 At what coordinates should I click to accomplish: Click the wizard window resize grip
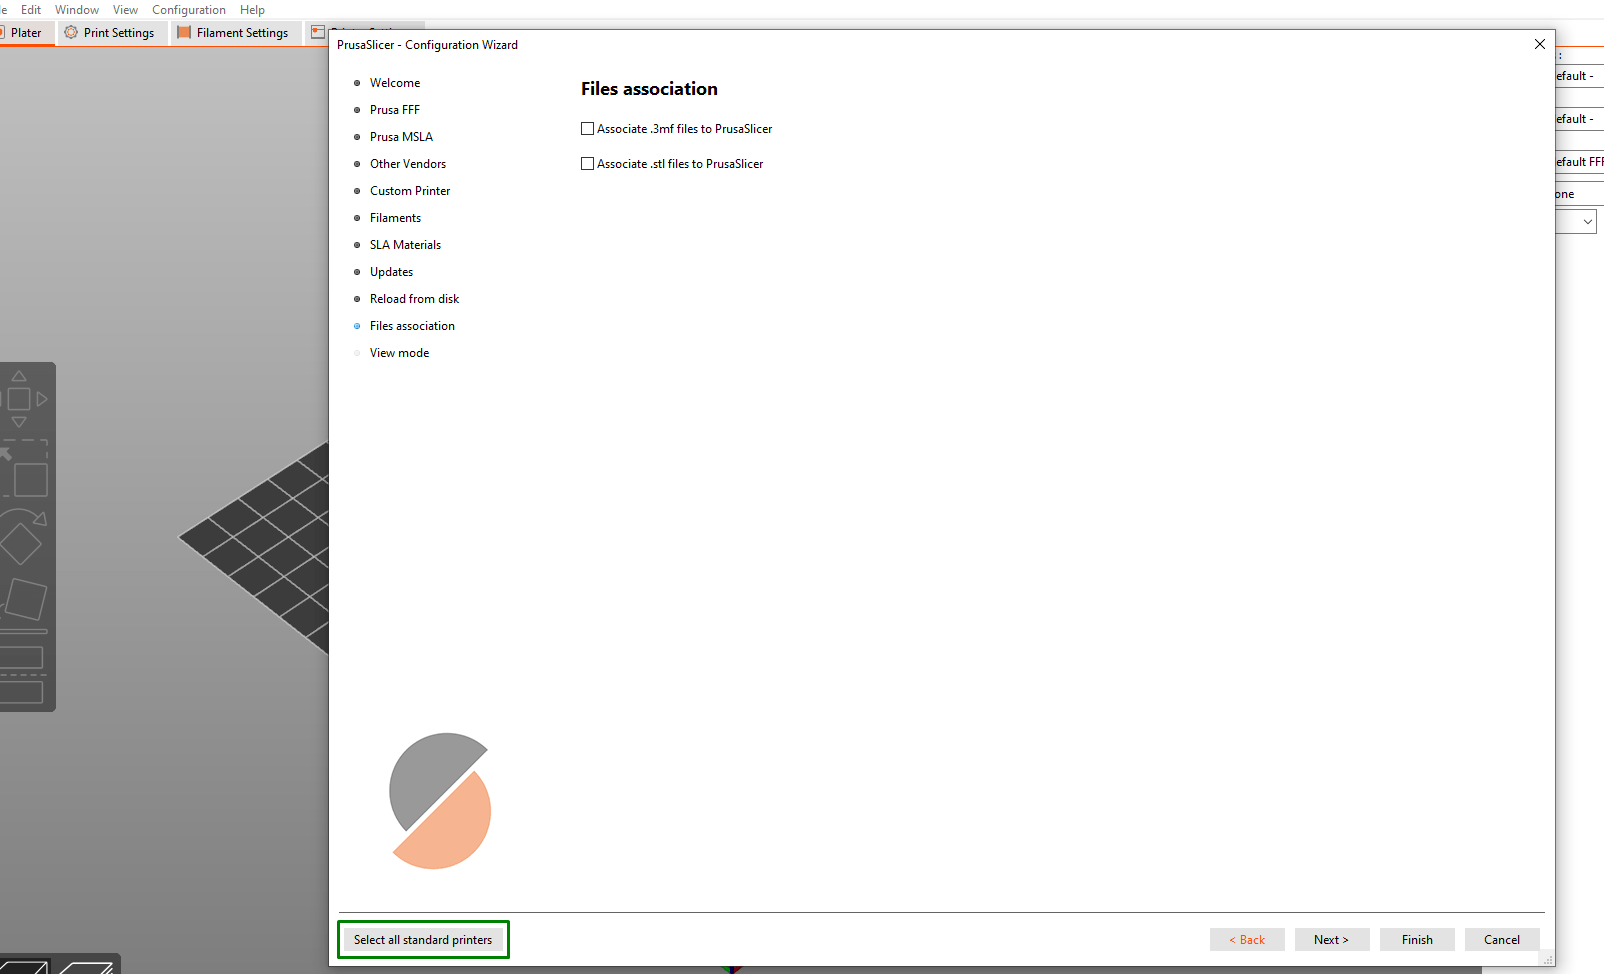[x=1548, y=960]
